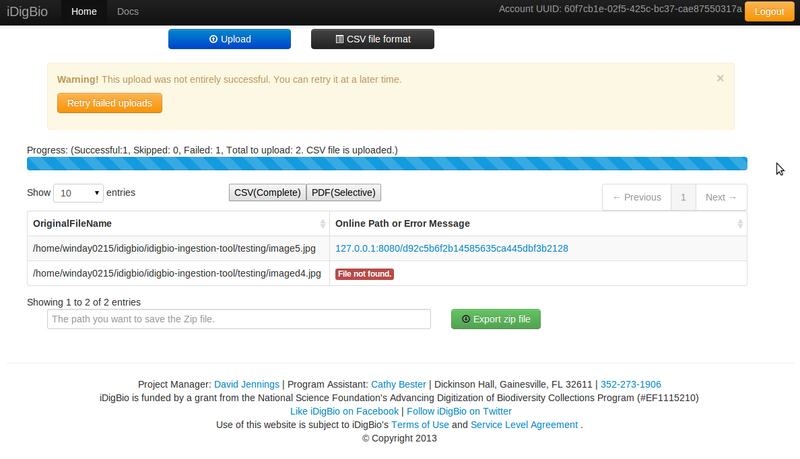Retry failed uploads
The image size is (800, 459).
pyautogui.click(x=110, y=103)
